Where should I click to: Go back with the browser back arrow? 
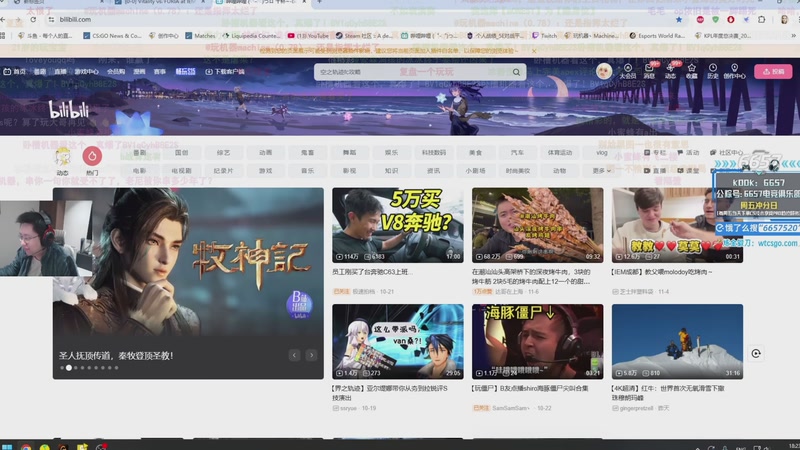(3, 19)
